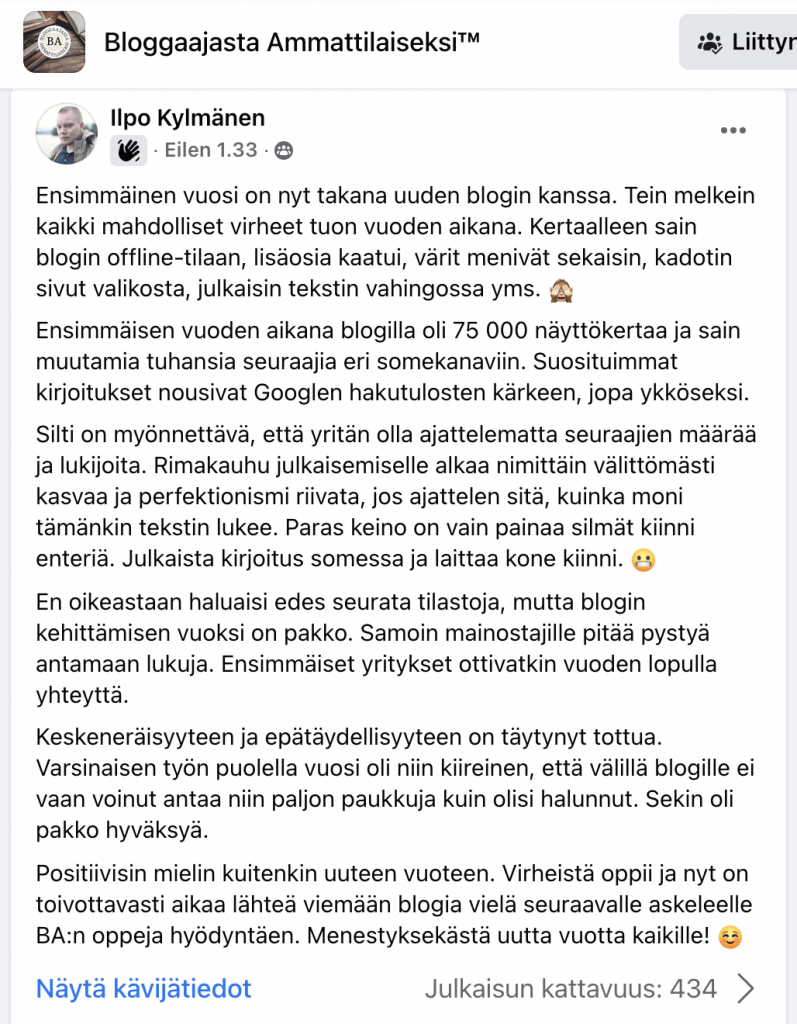Image resolution: width=797 pixels, height=1024 pixels.
Task: Open the Bloggaajasta Ammattilaiseksi group page title
Action: (292, 42)
